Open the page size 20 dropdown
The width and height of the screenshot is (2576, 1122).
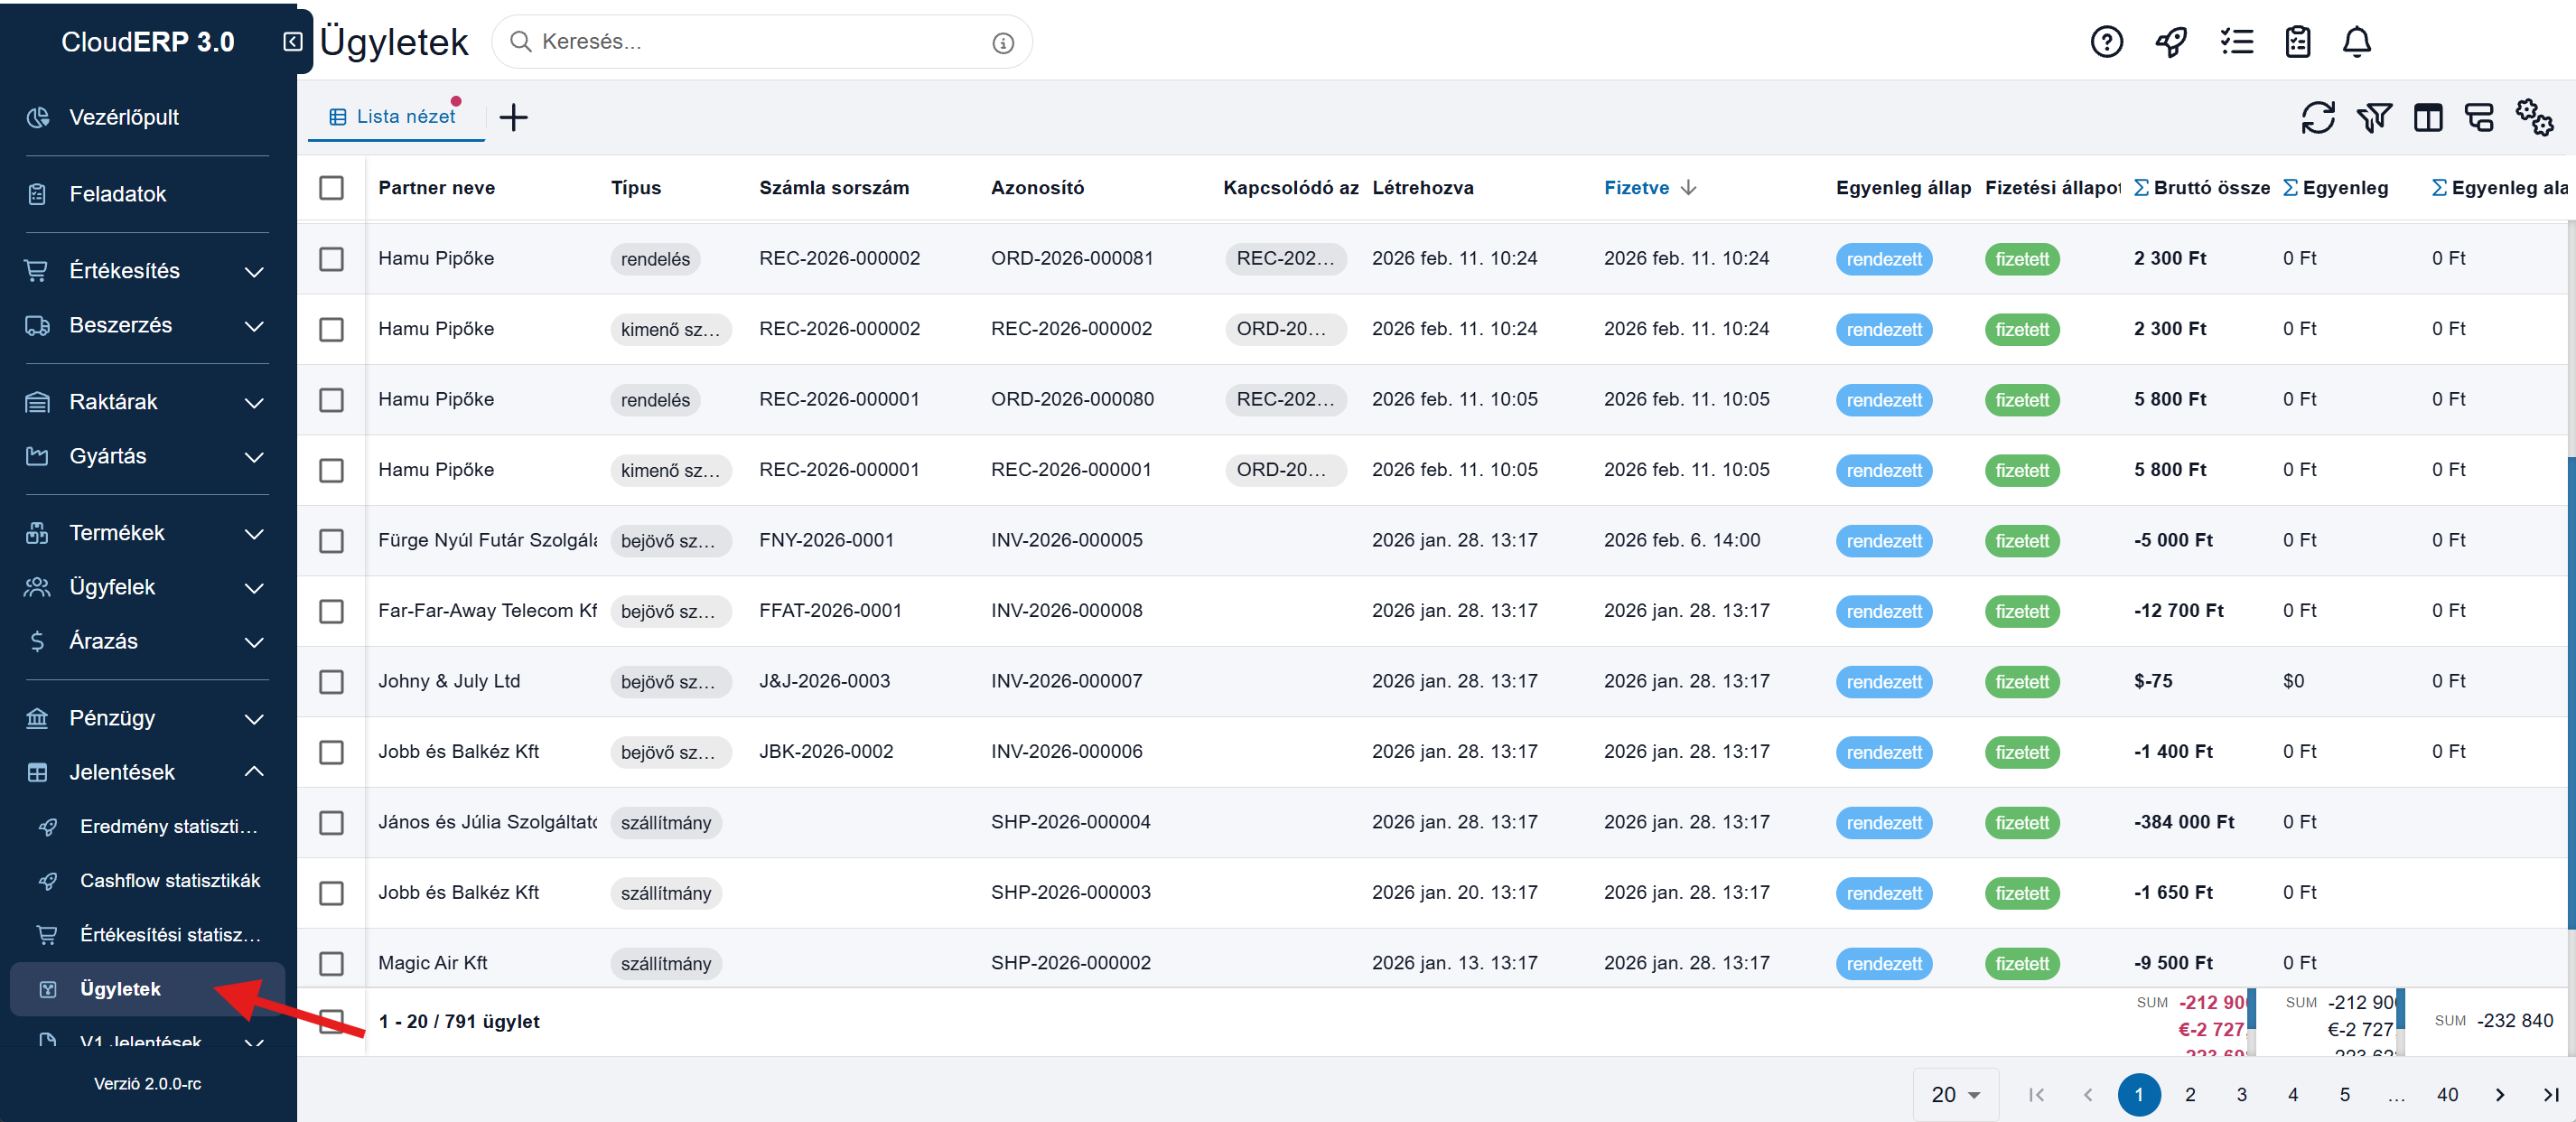(x=1955, y=1095)
